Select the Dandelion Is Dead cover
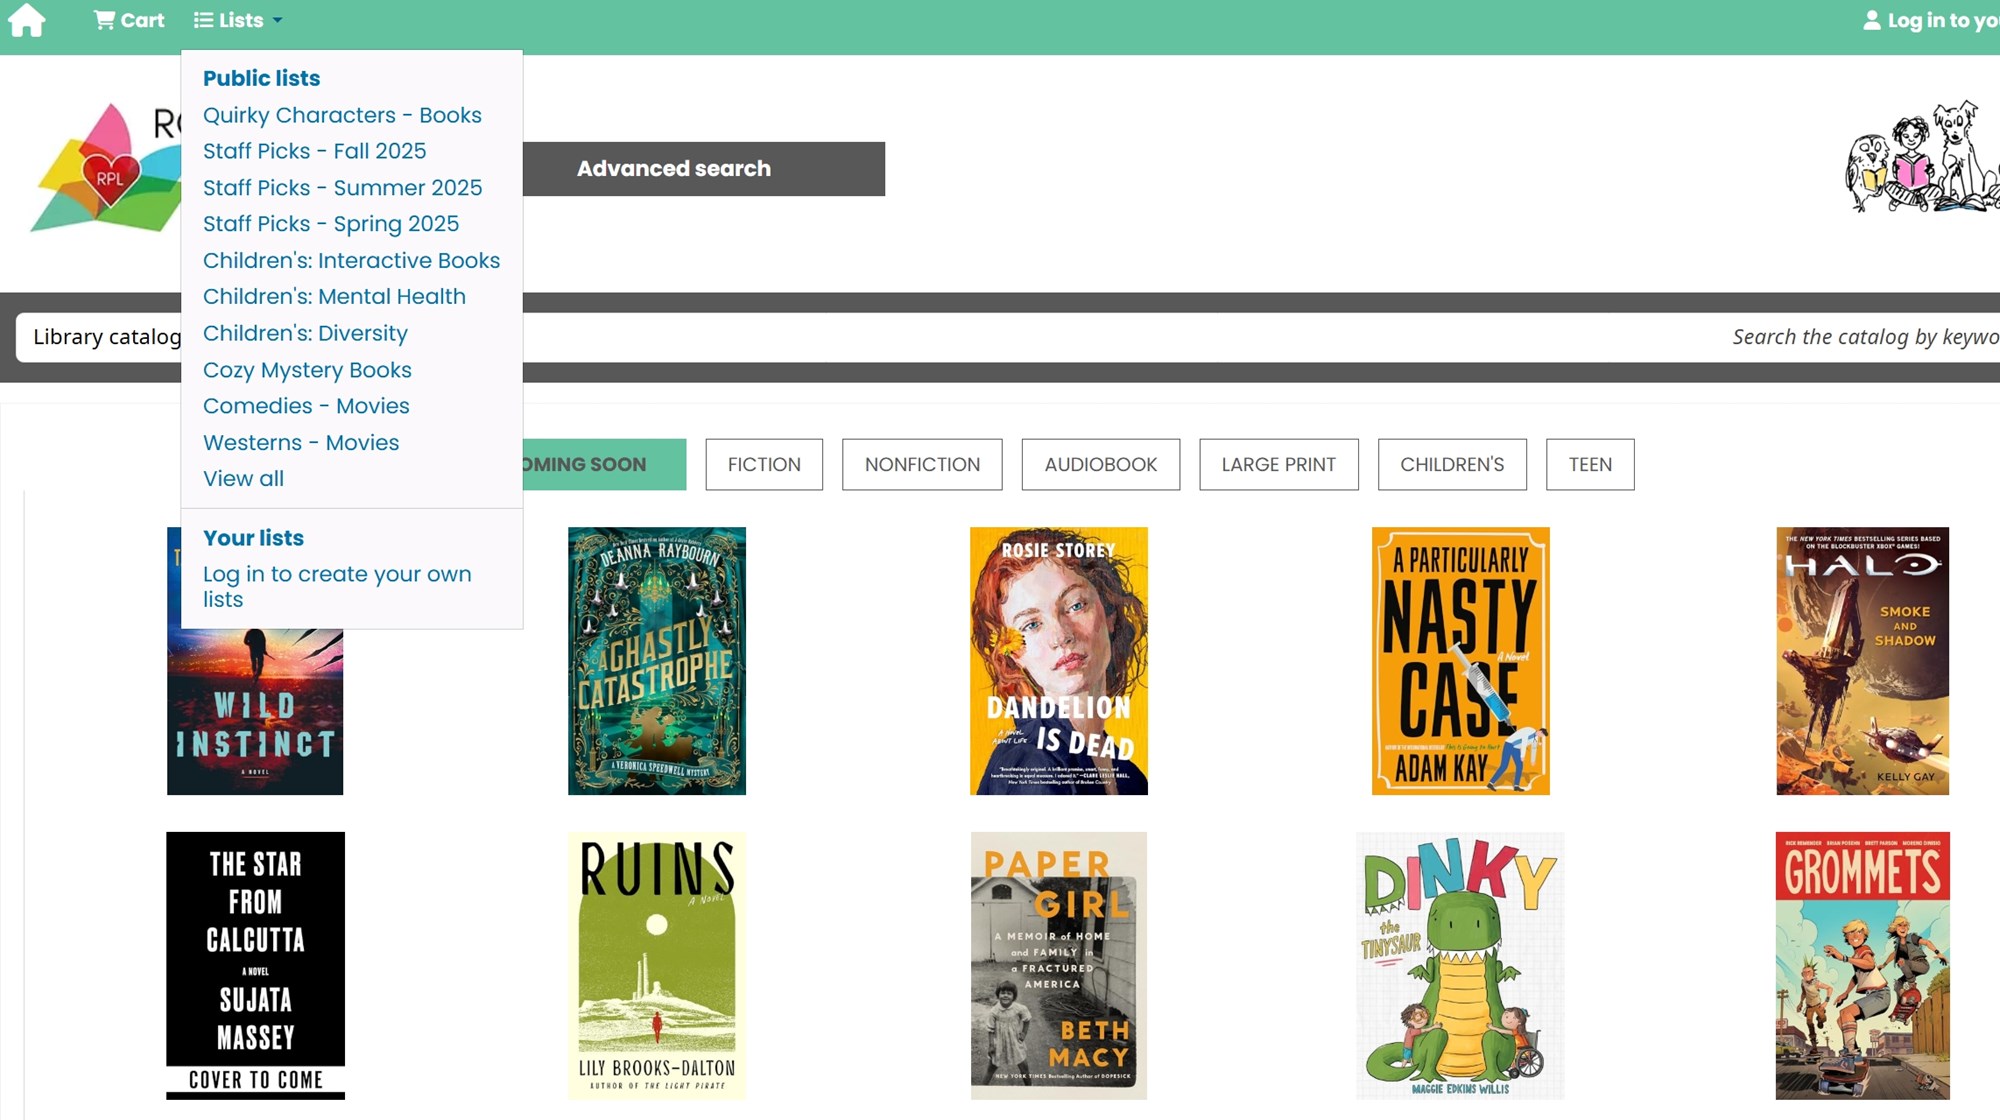The width and height of the screenshot is (2000, 1120). tap(1058, 661)
